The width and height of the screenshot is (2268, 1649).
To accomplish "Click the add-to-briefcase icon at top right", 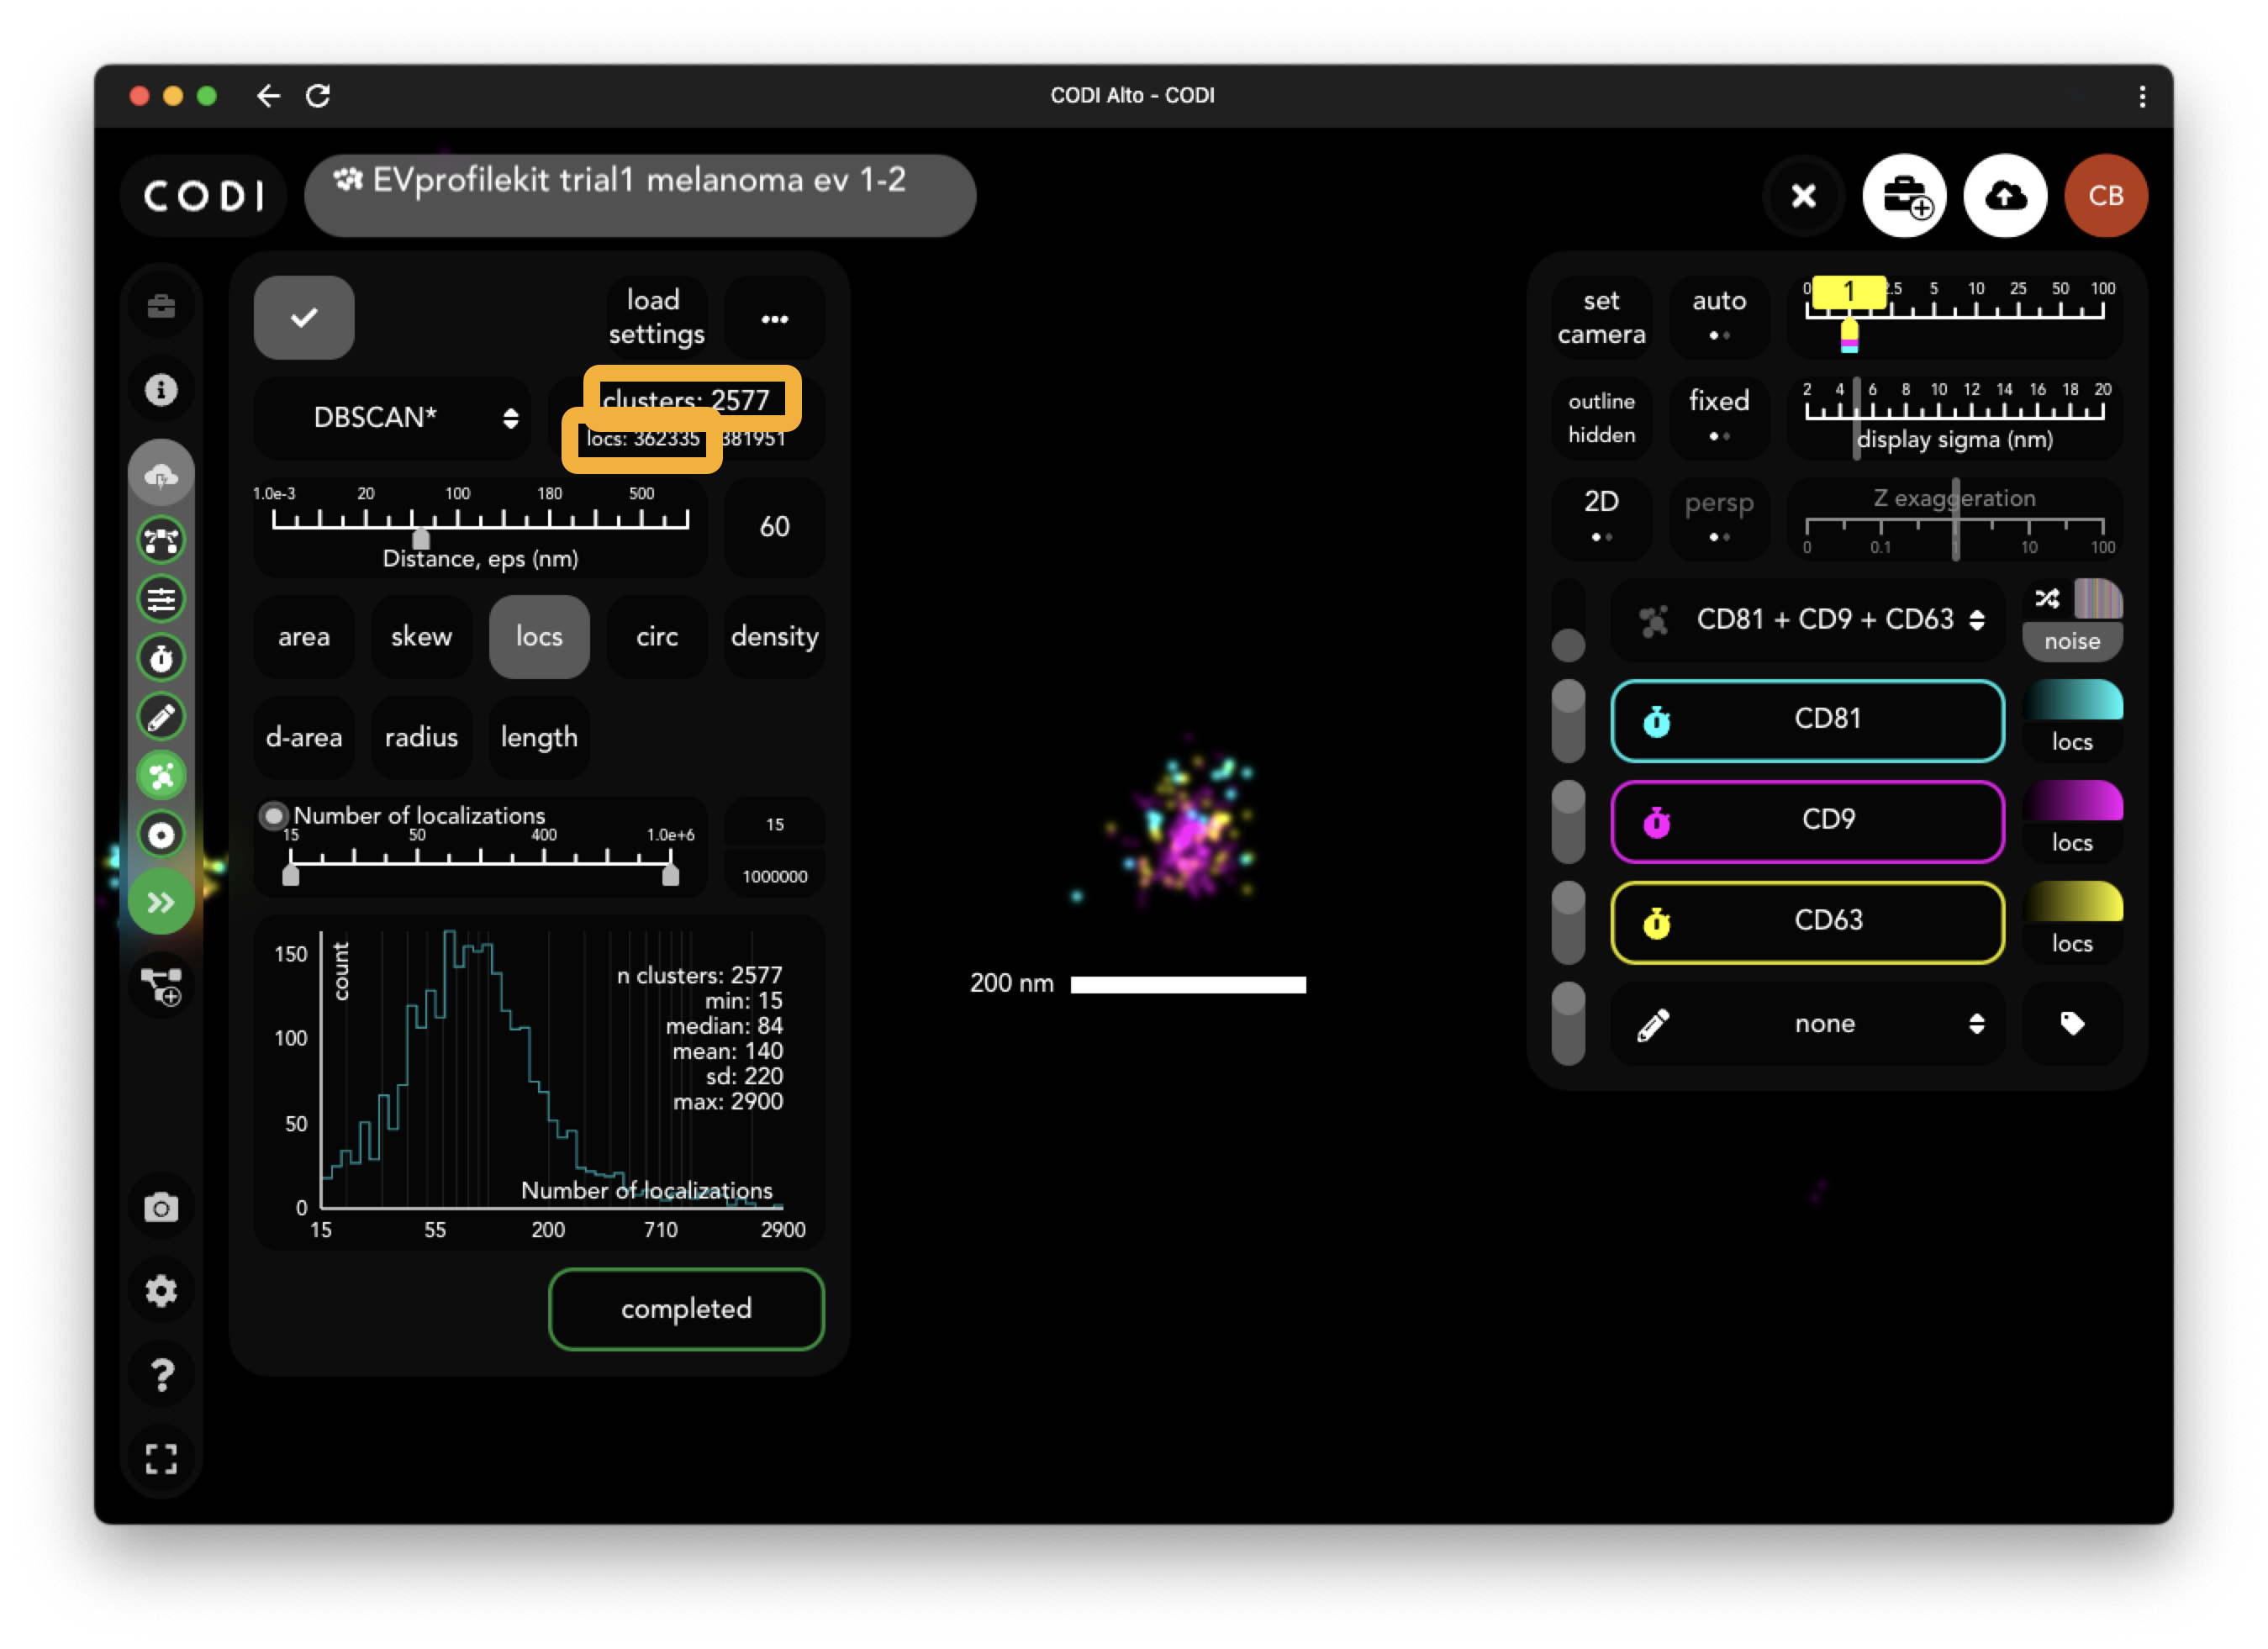I will point(1905,196).
